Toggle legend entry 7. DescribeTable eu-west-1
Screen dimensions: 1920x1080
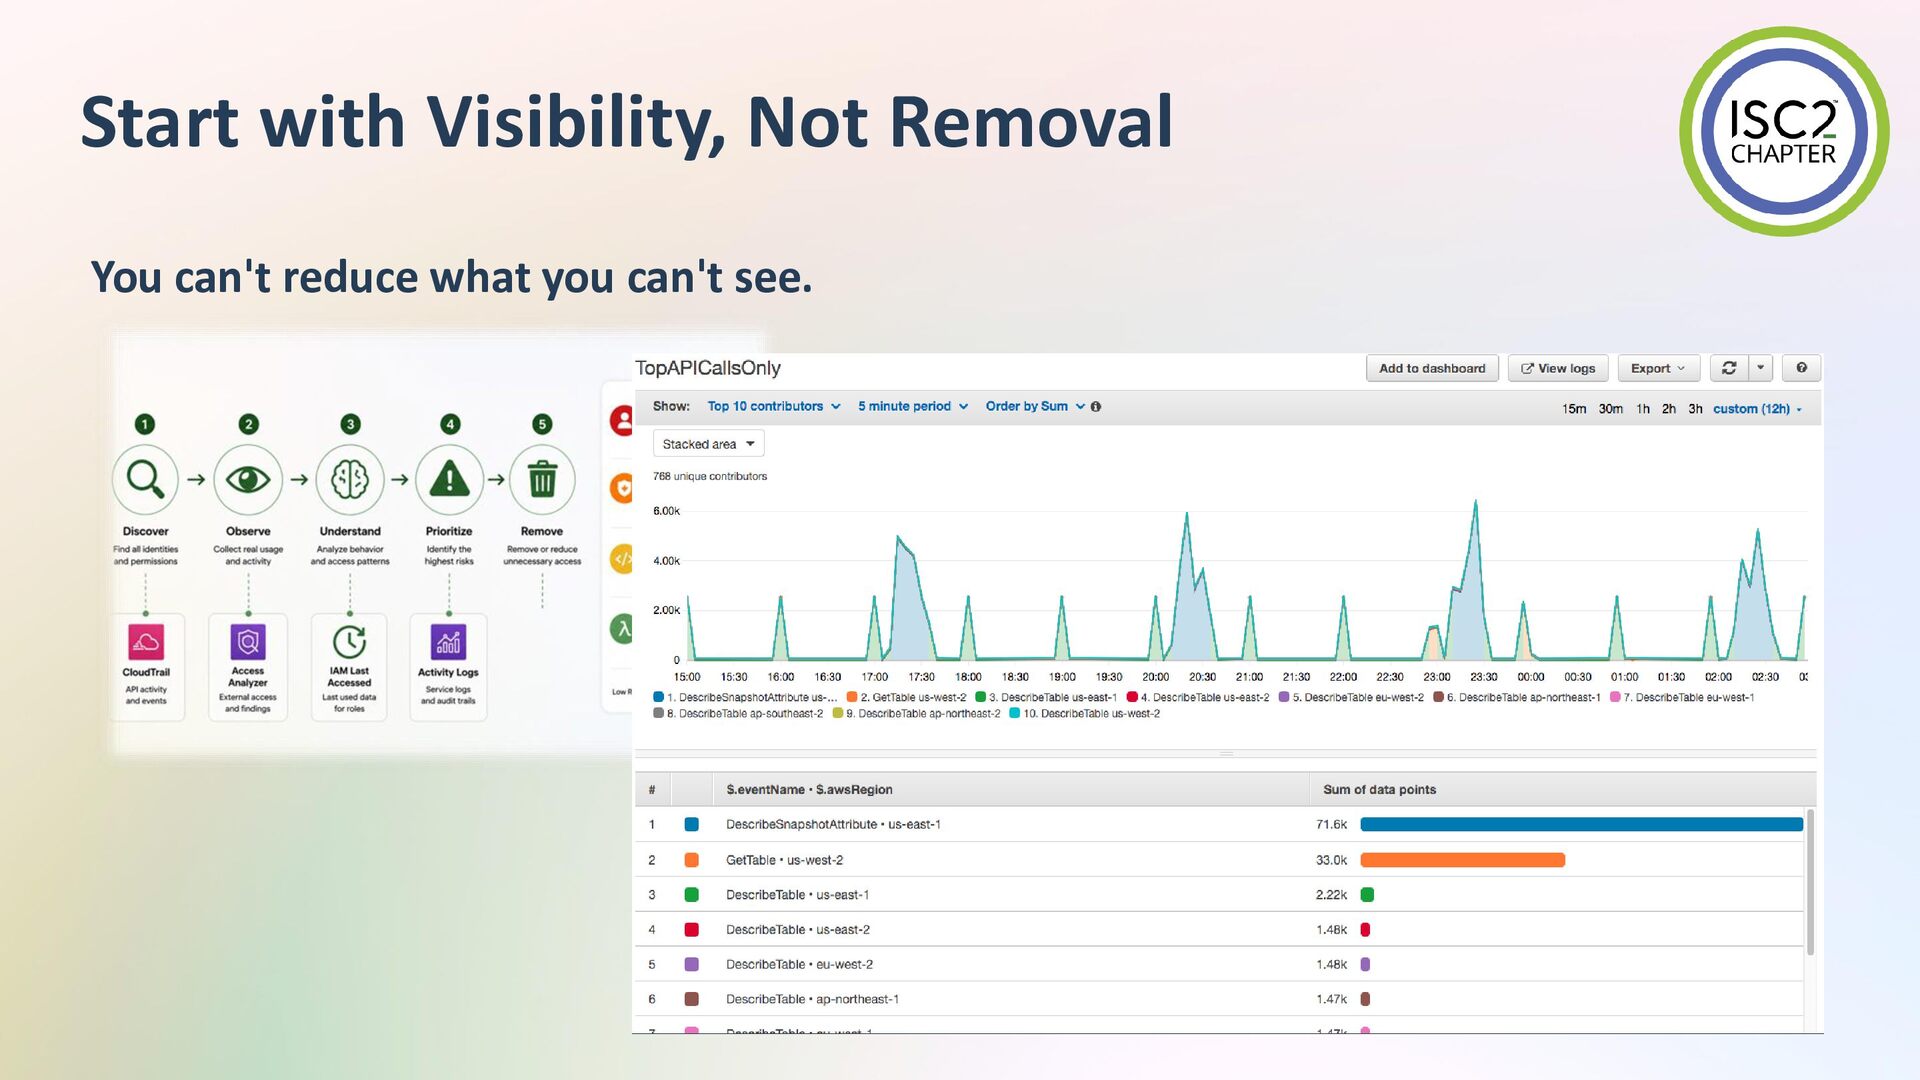coord(1682,698)
